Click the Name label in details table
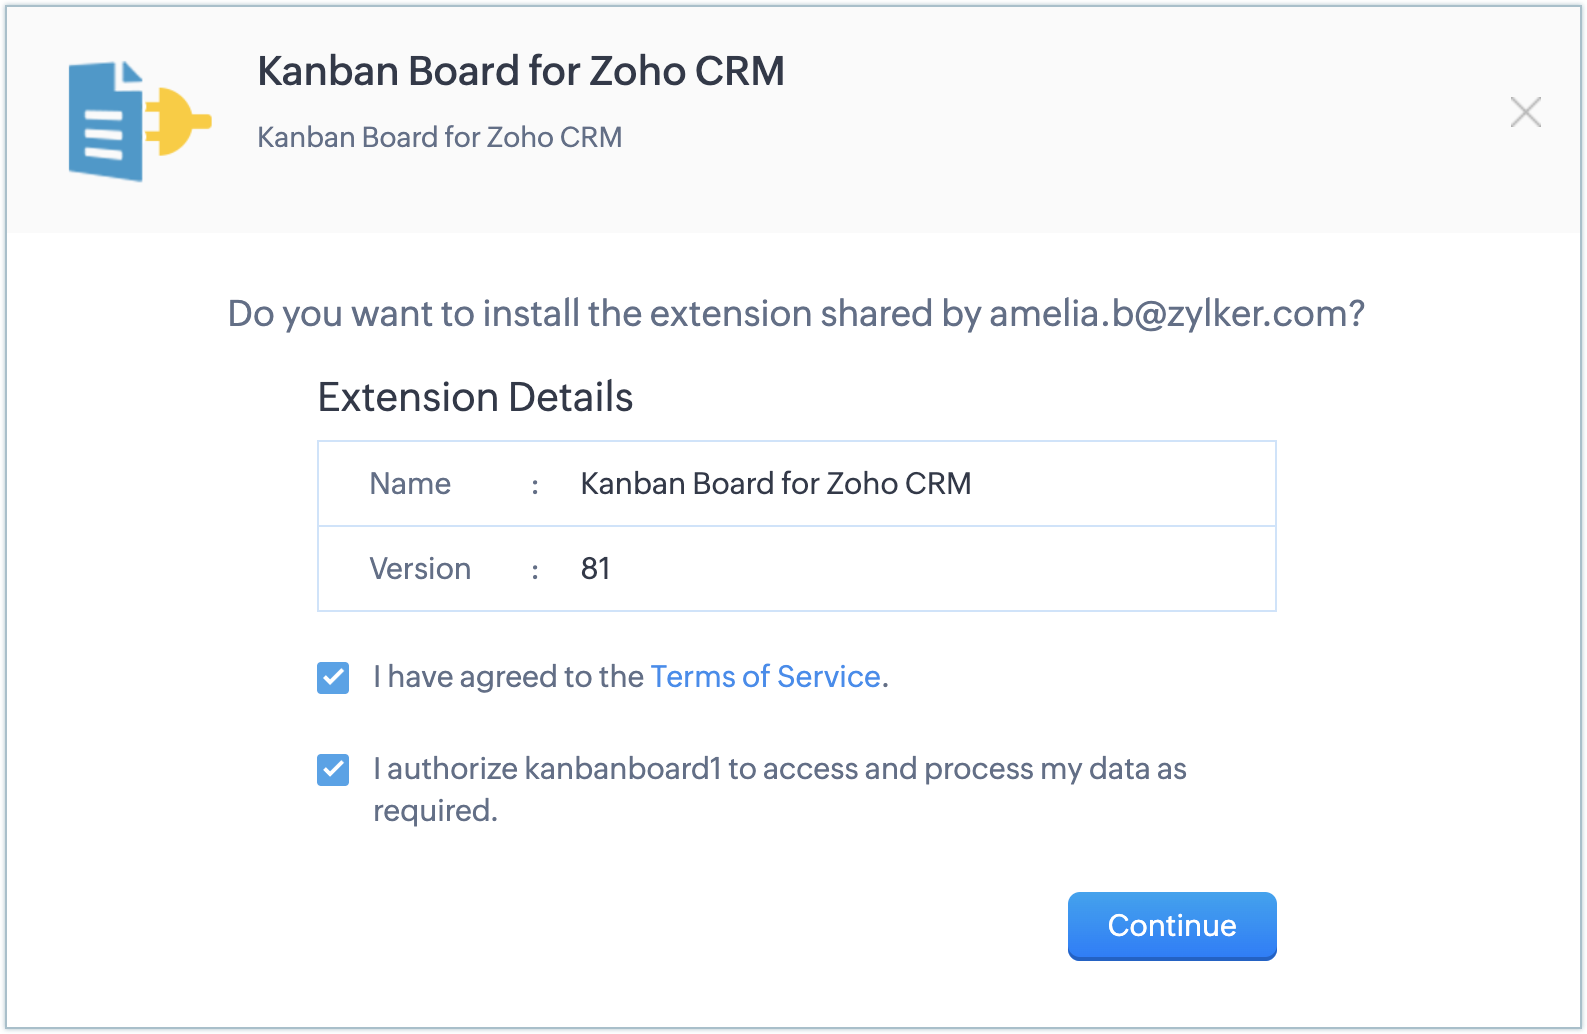Viewport: 1587px width, 1034px height. pyautogui.click(x=410, y=484)
